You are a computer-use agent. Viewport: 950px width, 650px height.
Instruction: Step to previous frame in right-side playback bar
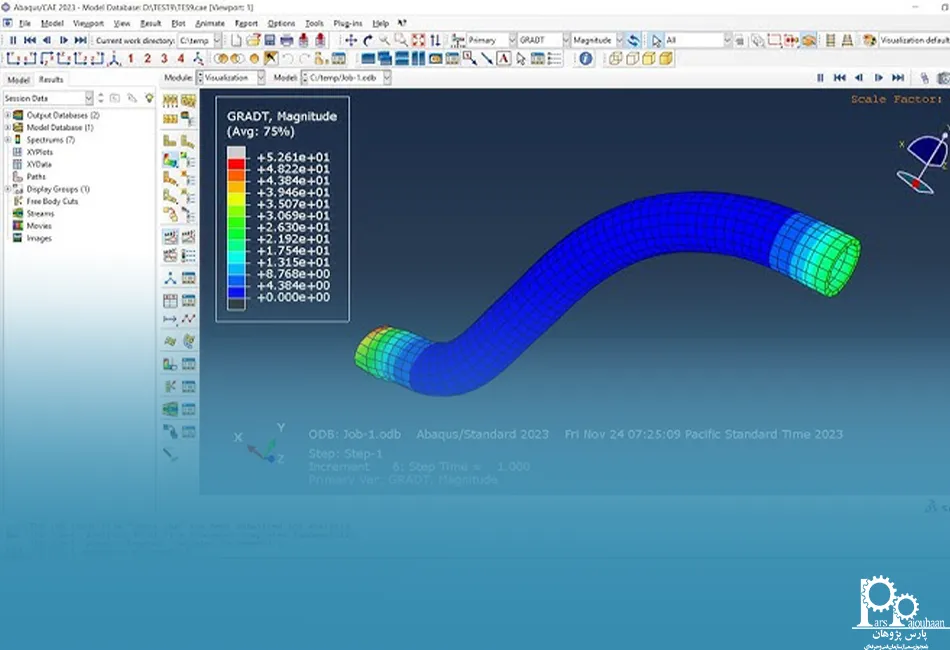[859, 78]
